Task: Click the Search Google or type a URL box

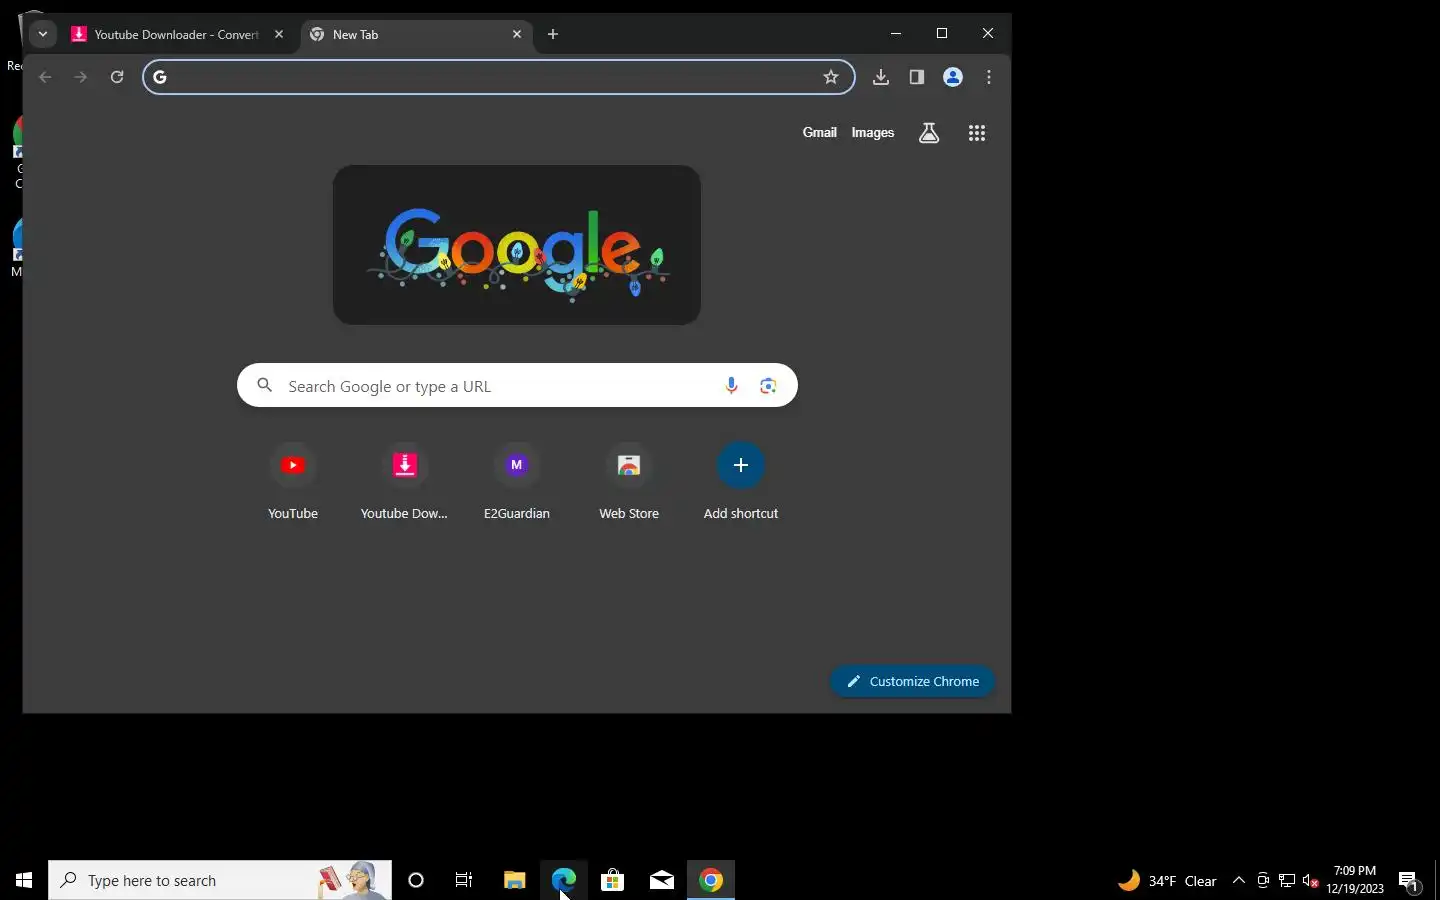Action: (x=517, y=385)
